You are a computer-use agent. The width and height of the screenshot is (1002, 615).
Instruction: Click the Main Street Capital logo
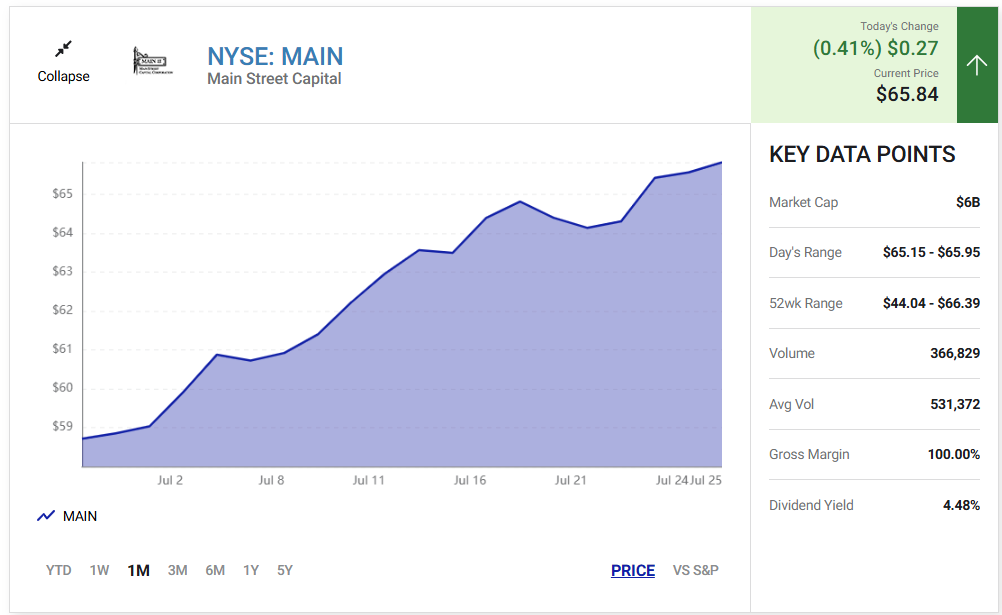pos(153,61)
